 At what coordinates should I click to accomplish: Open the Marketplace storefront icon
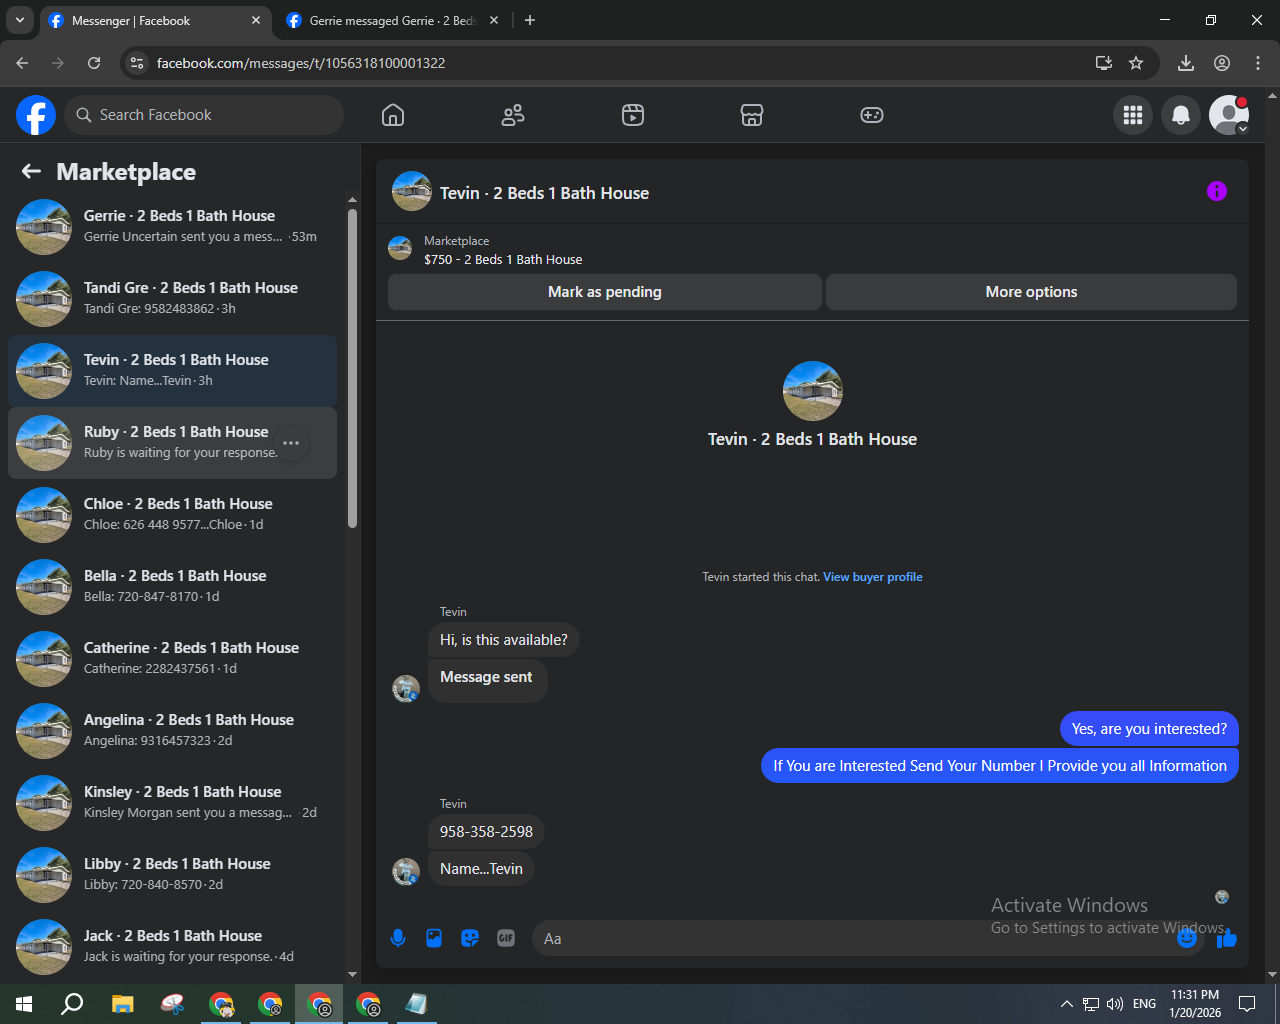(x=752, y=115)
